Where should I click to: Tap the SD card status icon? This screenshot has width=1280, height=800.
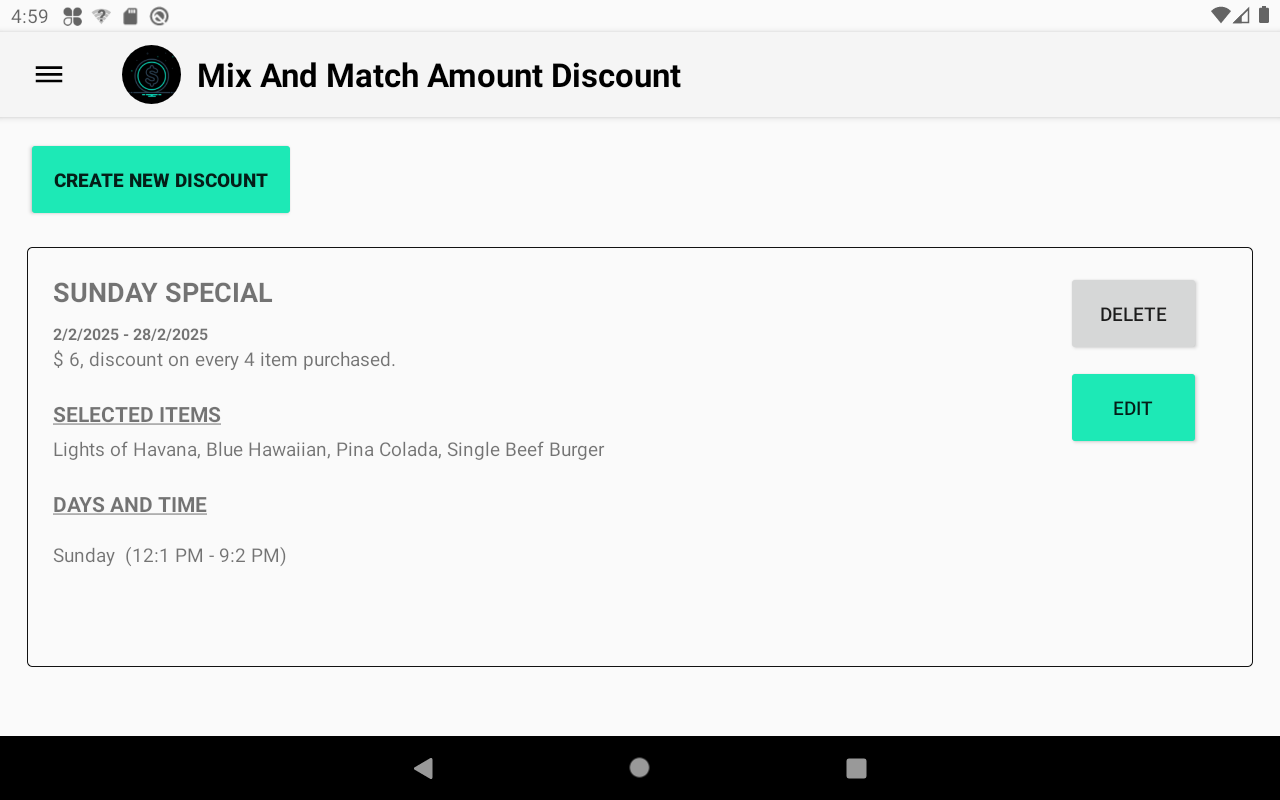tap(130, 16)
